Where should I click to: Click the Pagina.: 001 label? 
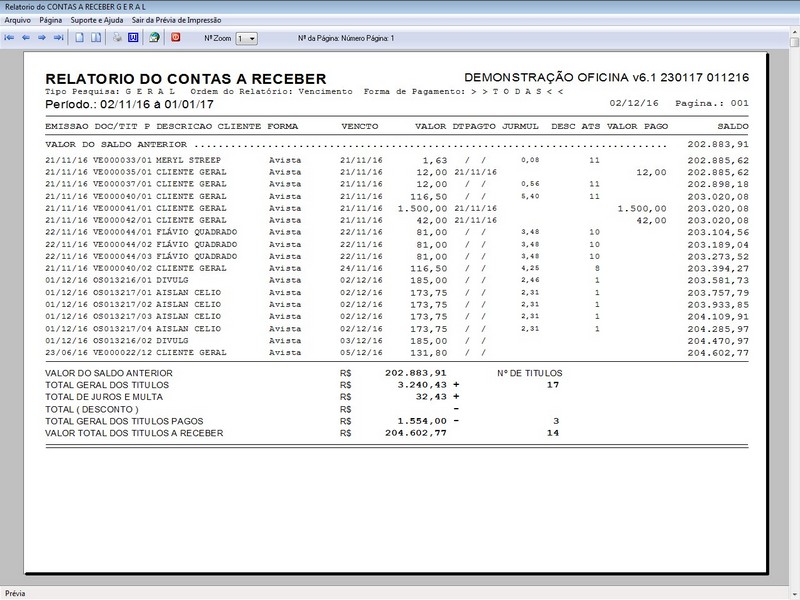click(x=712, y=104)
